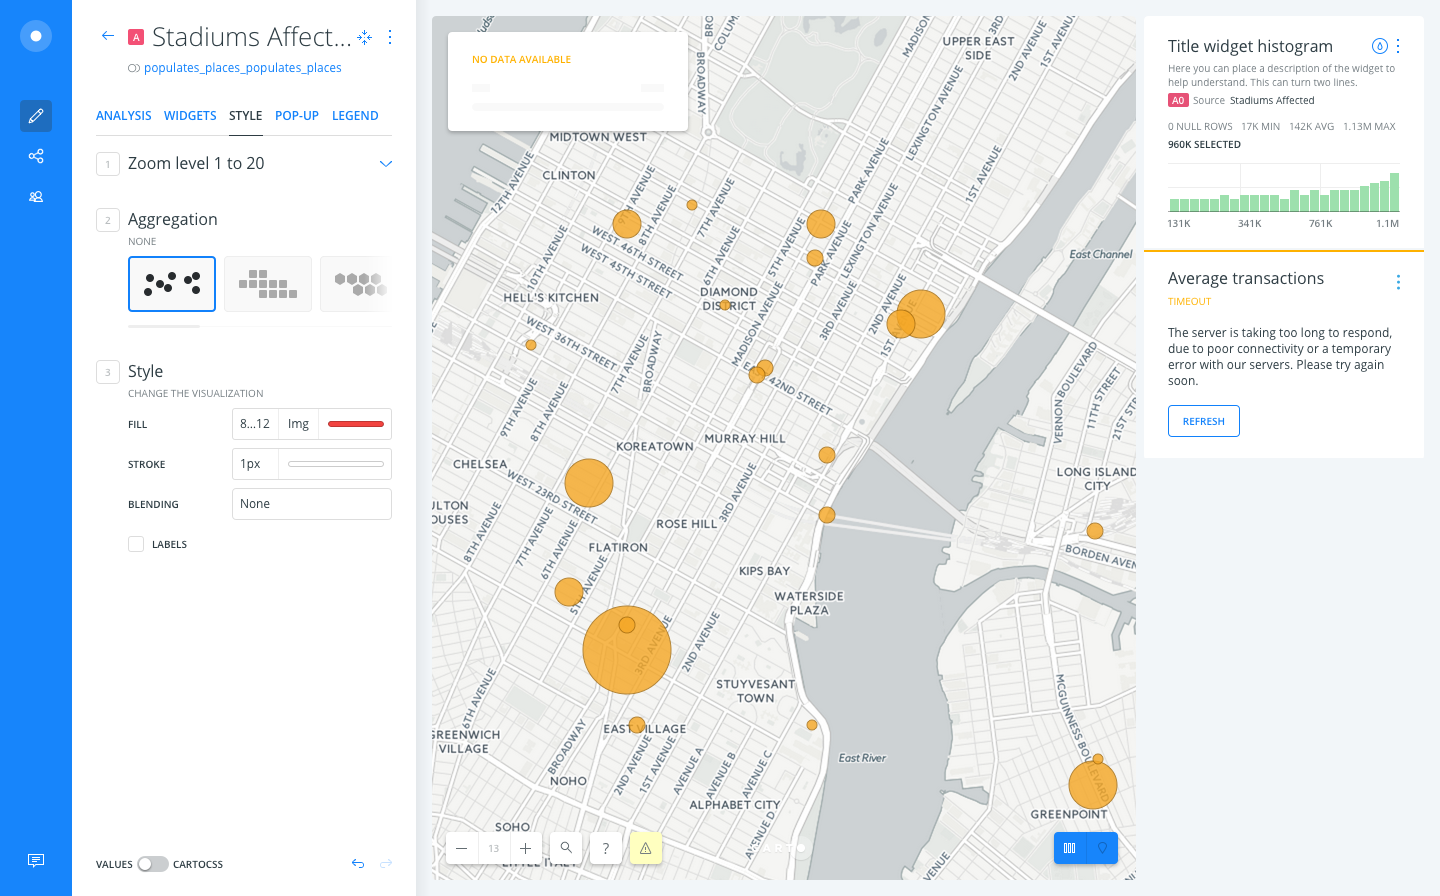Screen dimensions: 1440x896
Task: Expand Zoom level 1 to 20 chevron
Action: coord(386,164)
